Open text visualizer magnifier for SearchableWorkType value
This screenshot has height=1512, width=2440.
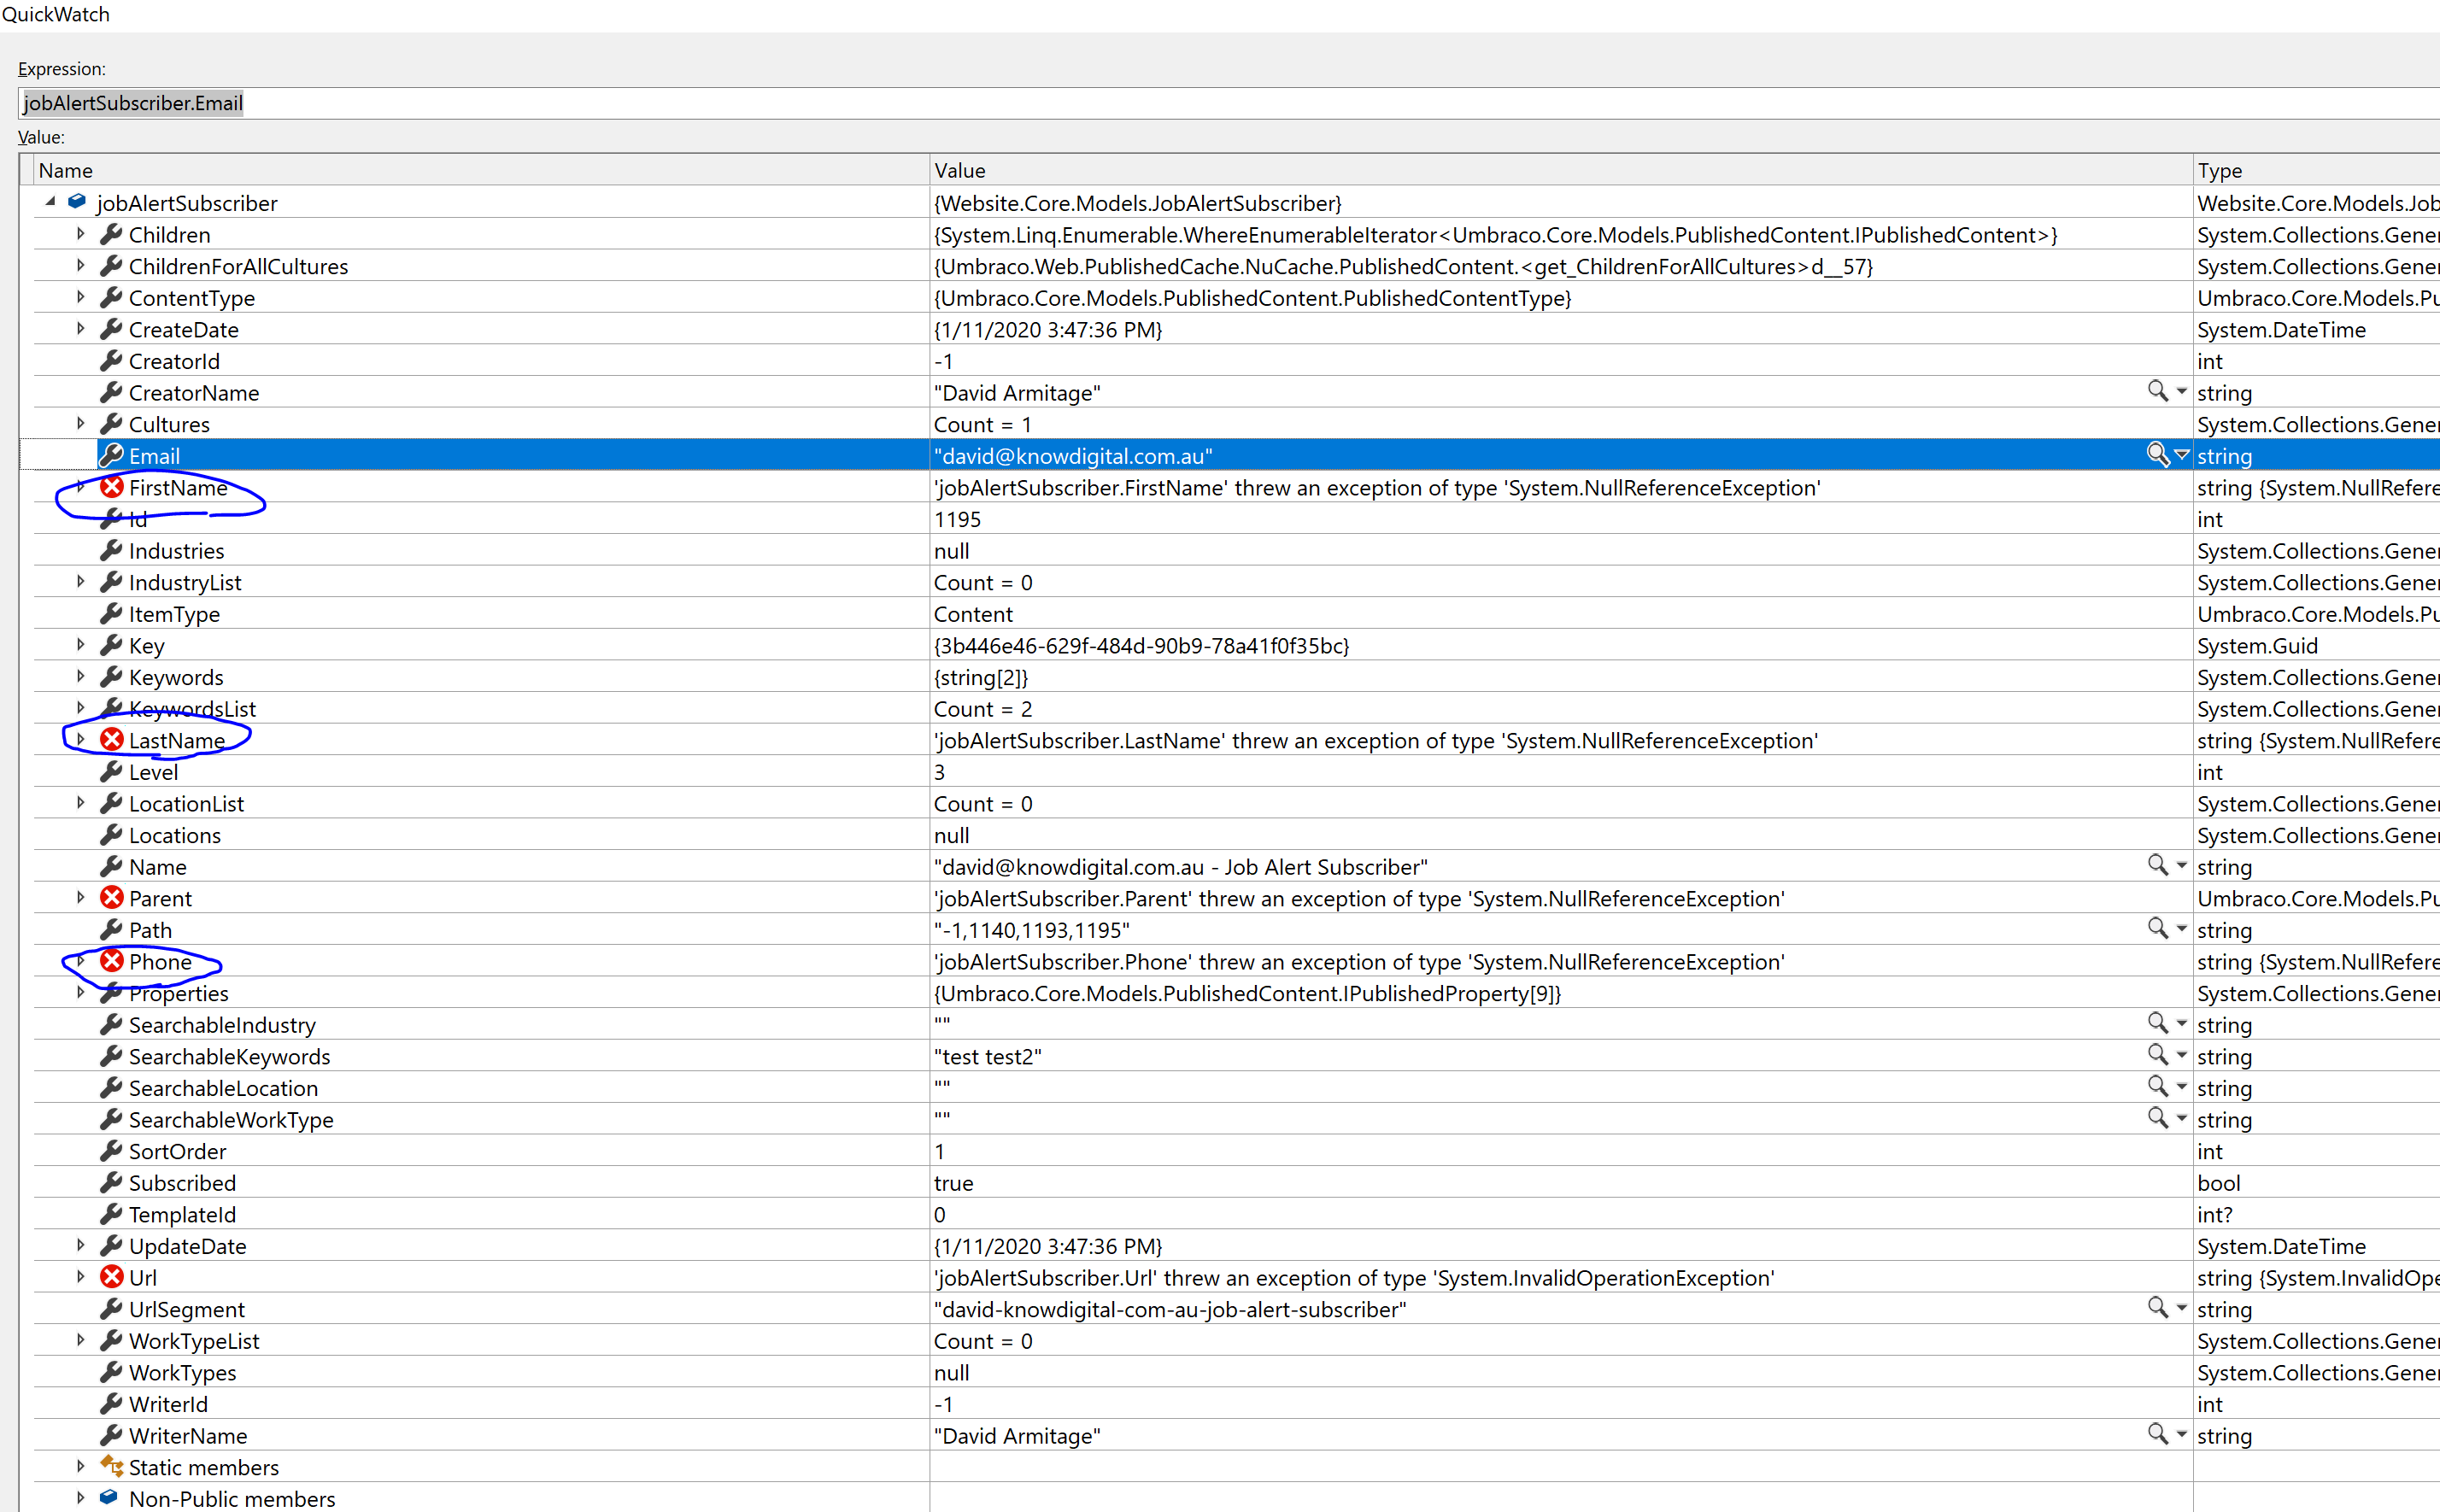tap(2158, 1118)
